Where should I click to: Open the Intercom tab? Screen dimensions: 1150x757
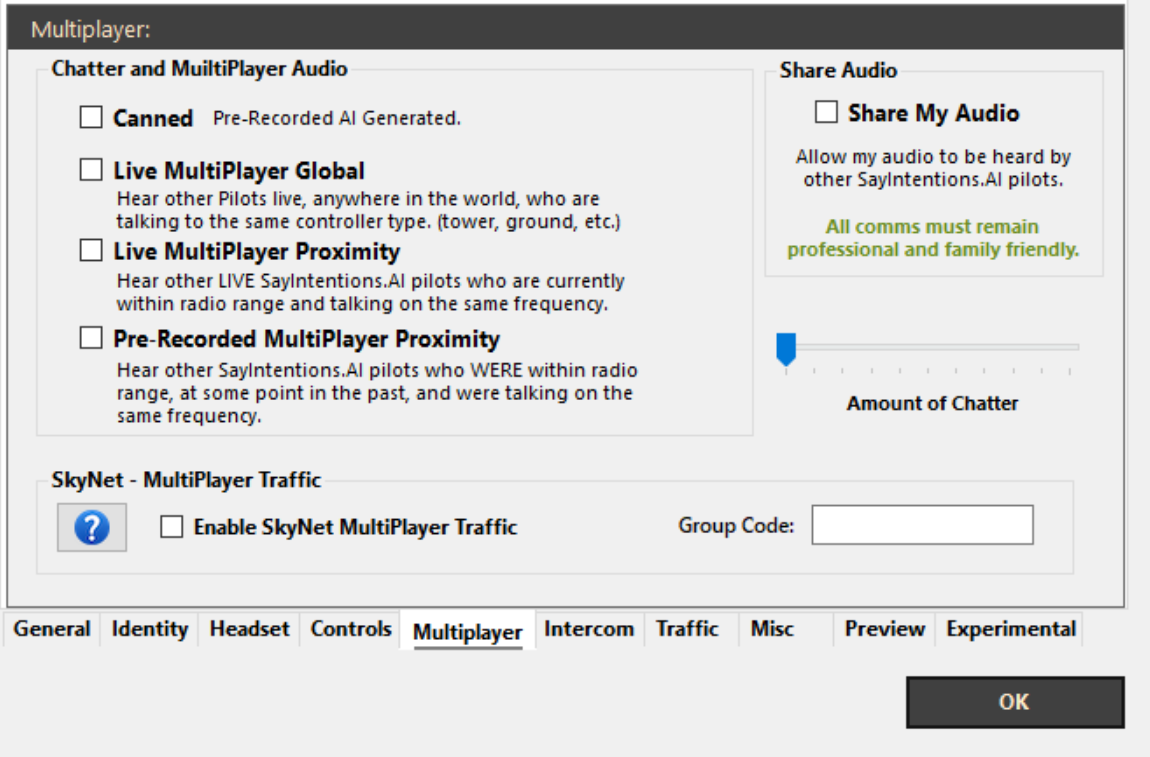pyautogui.click(x=589, y=629)
